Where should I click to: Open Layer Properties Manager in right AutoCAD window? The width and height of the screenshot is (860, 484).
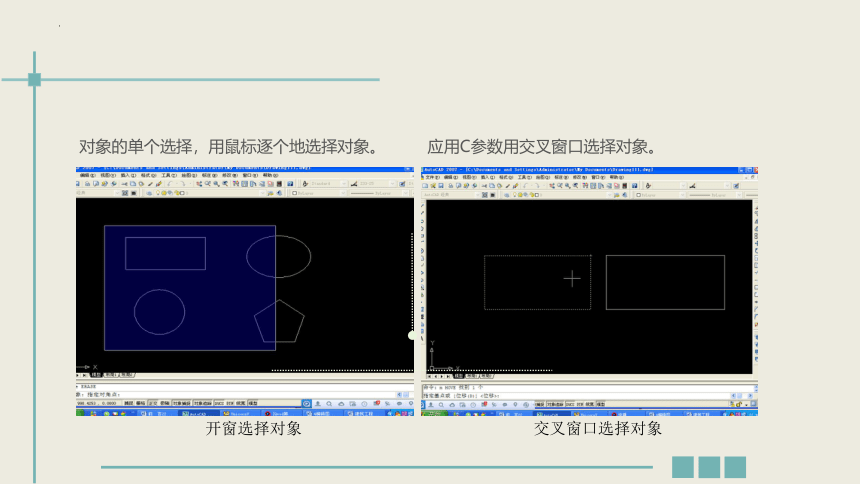point(507,195)
